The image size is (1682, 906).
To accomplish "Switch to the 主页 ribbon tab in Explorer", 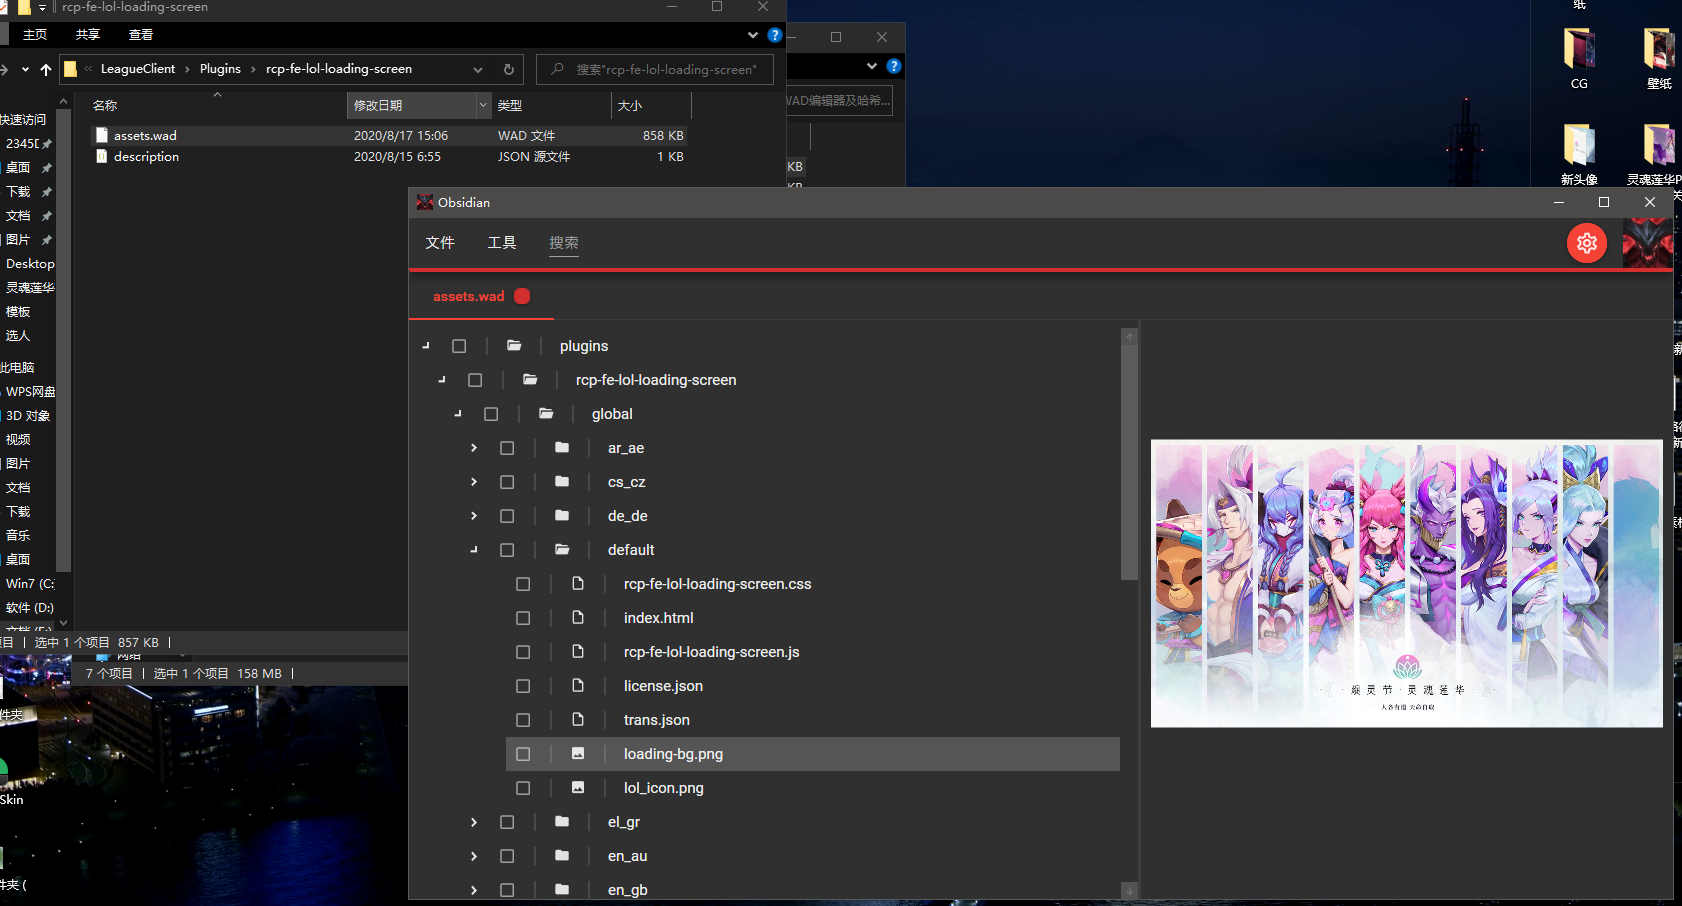I will click(x=35, y=35).
